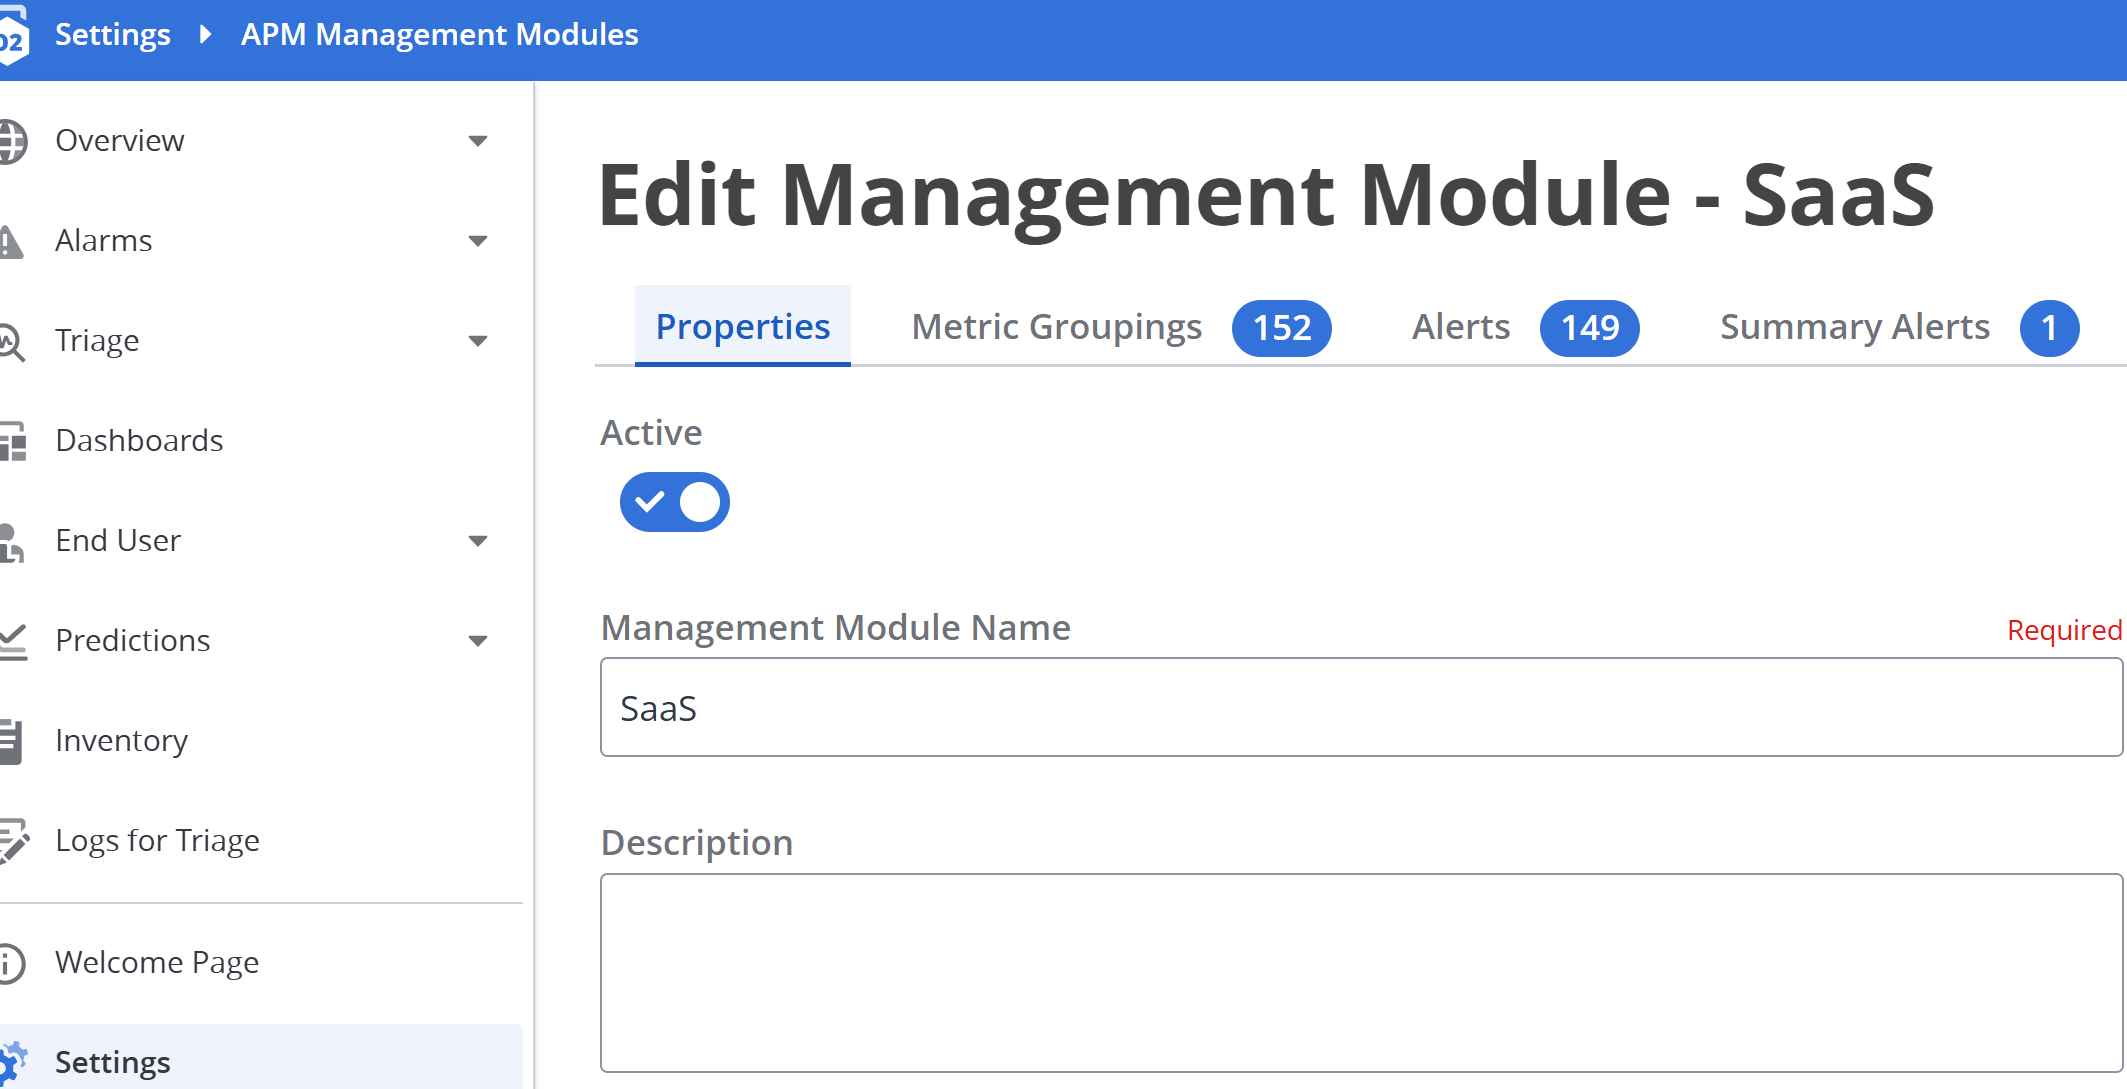Expand the Triage dropdown arrow

[x=478, y=341]
